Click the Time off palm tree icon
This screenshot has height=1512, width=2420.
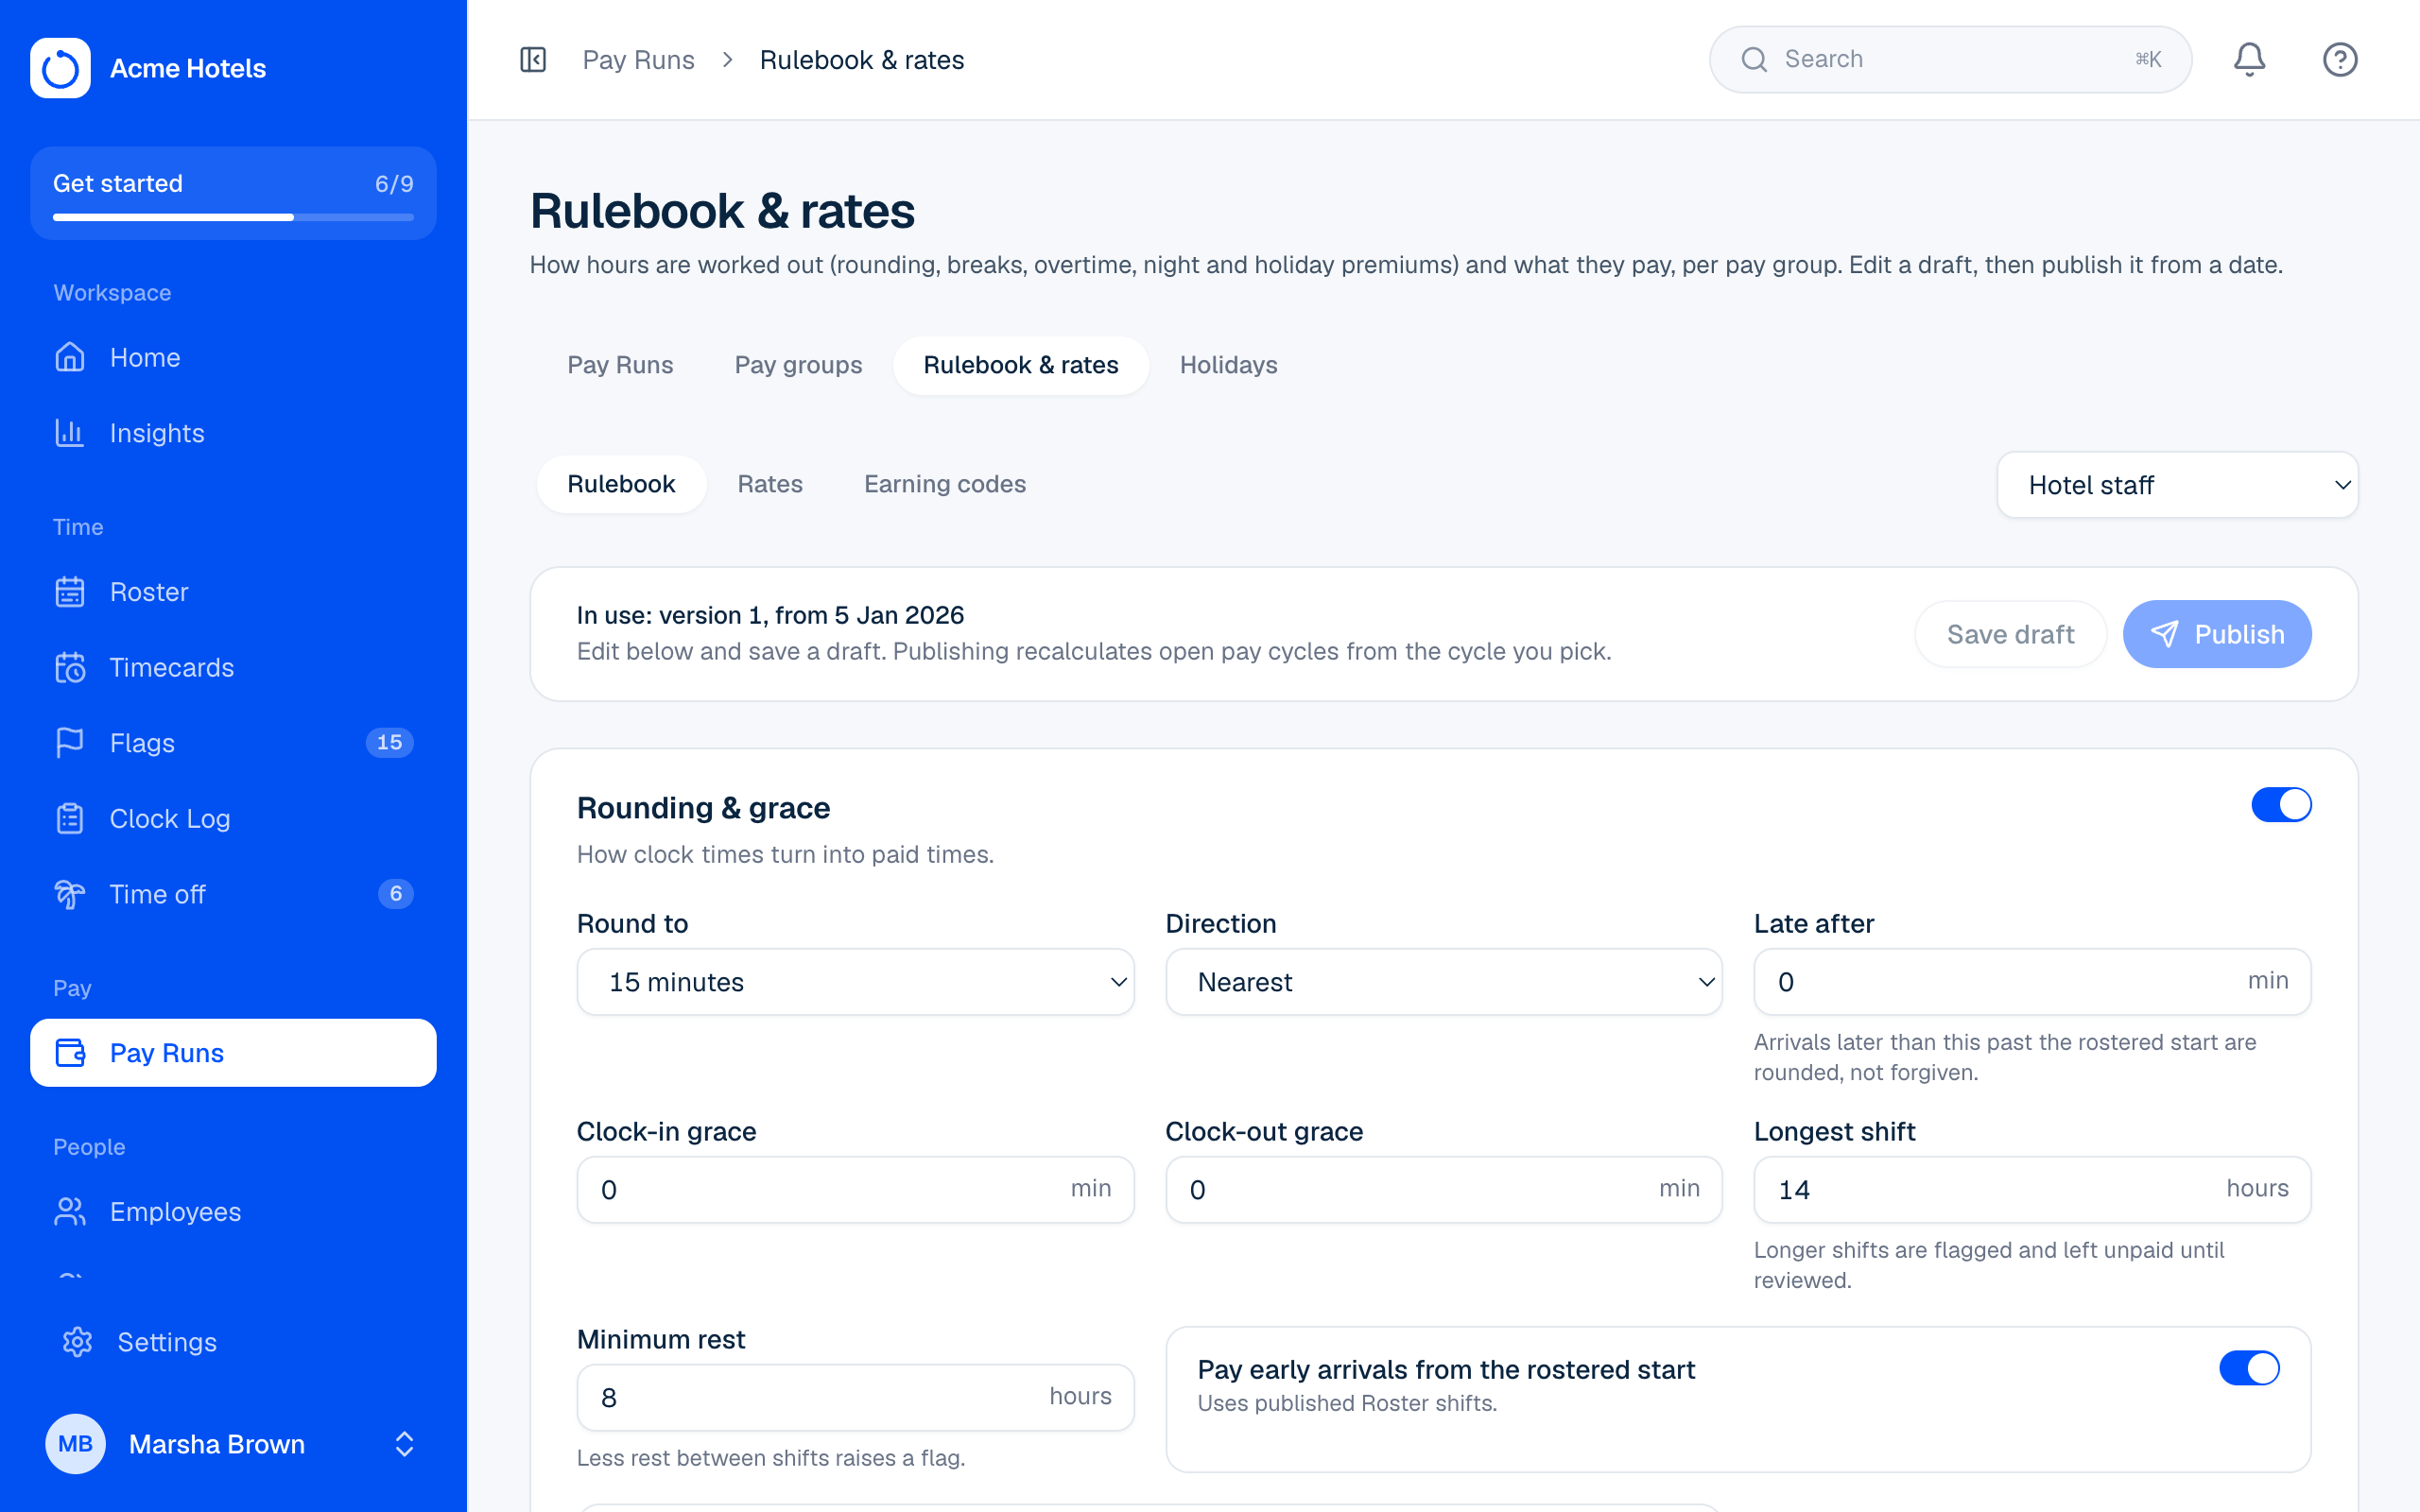click(x=70, y=894)
